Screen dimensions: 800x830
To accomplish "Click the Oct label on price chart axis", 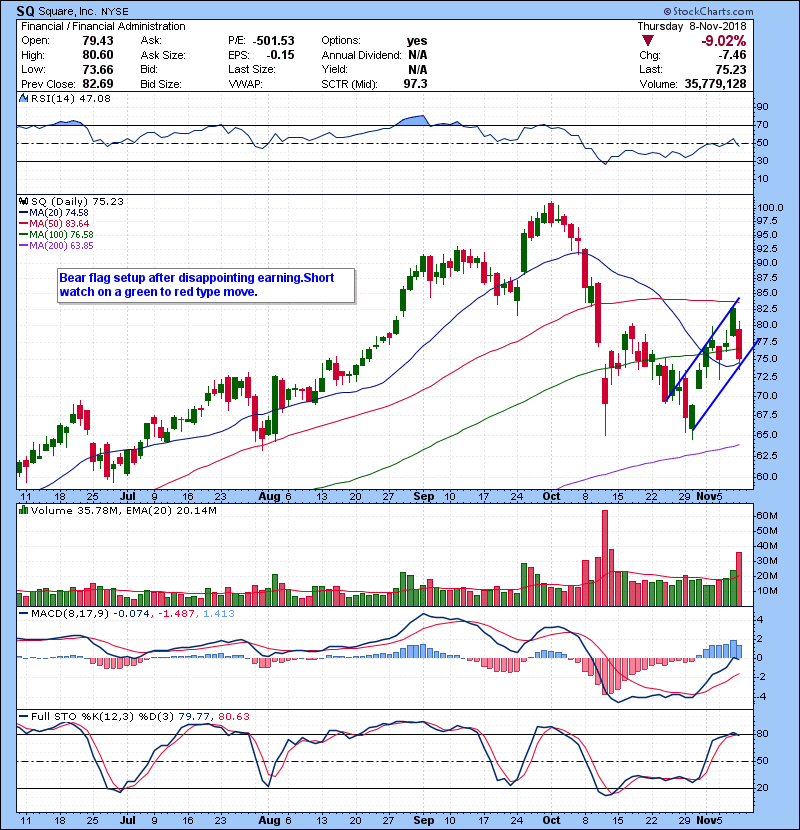I will (551, 496).
